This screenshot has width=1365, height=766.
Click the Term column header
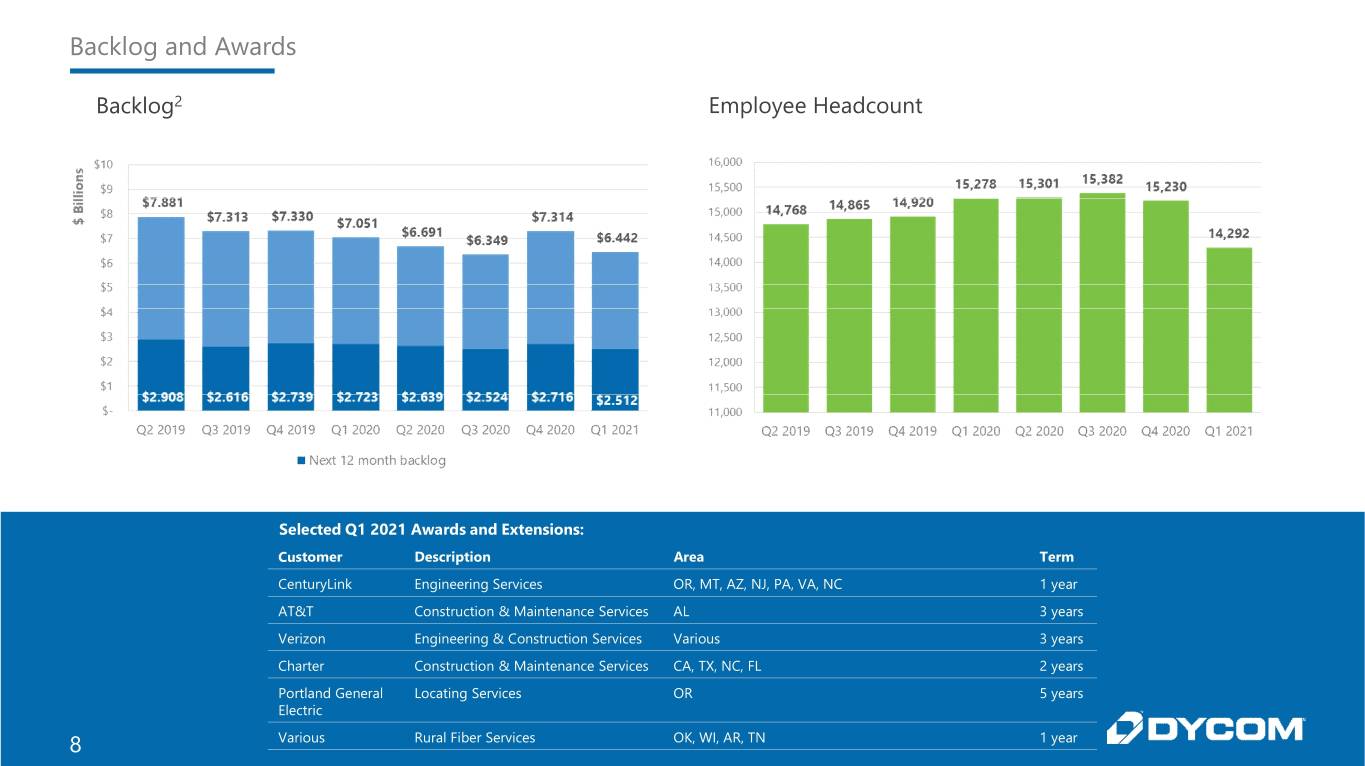tap(1056, 557)
